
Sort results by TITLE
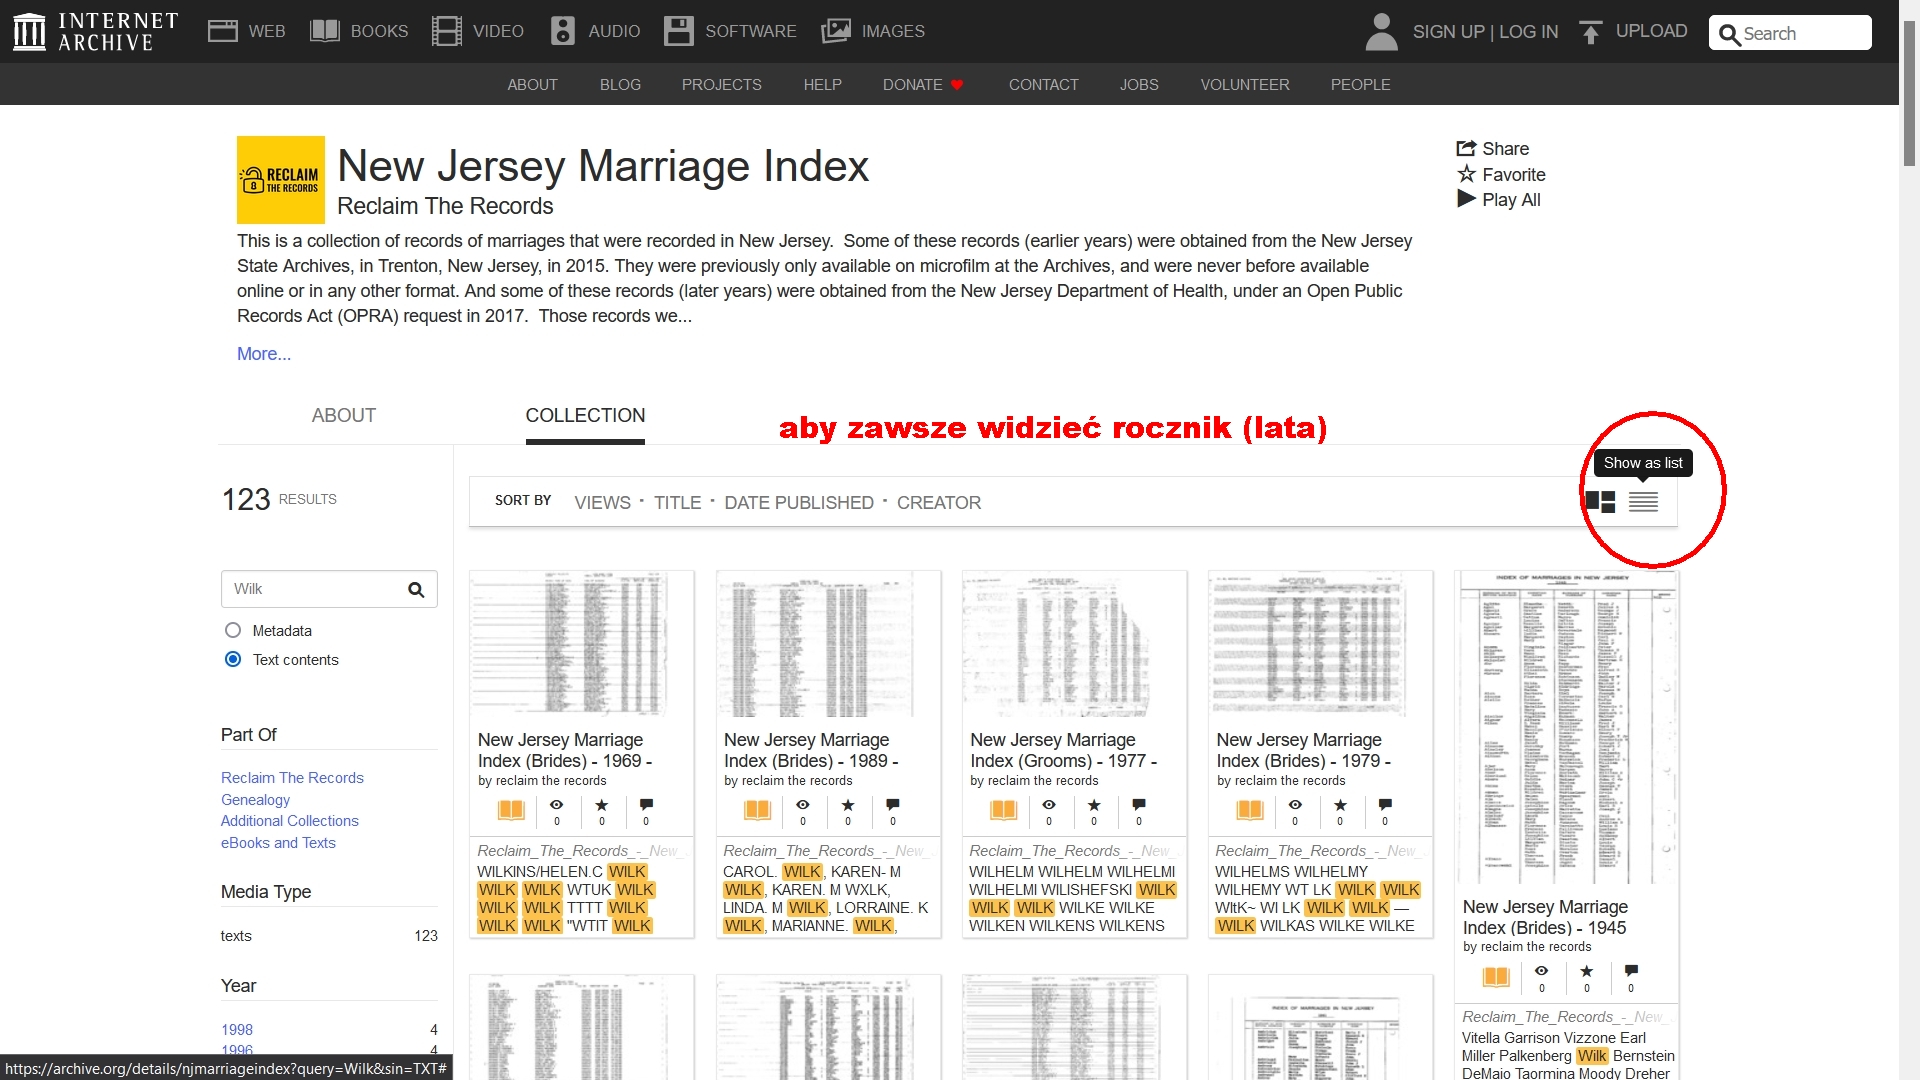(677, 503)
